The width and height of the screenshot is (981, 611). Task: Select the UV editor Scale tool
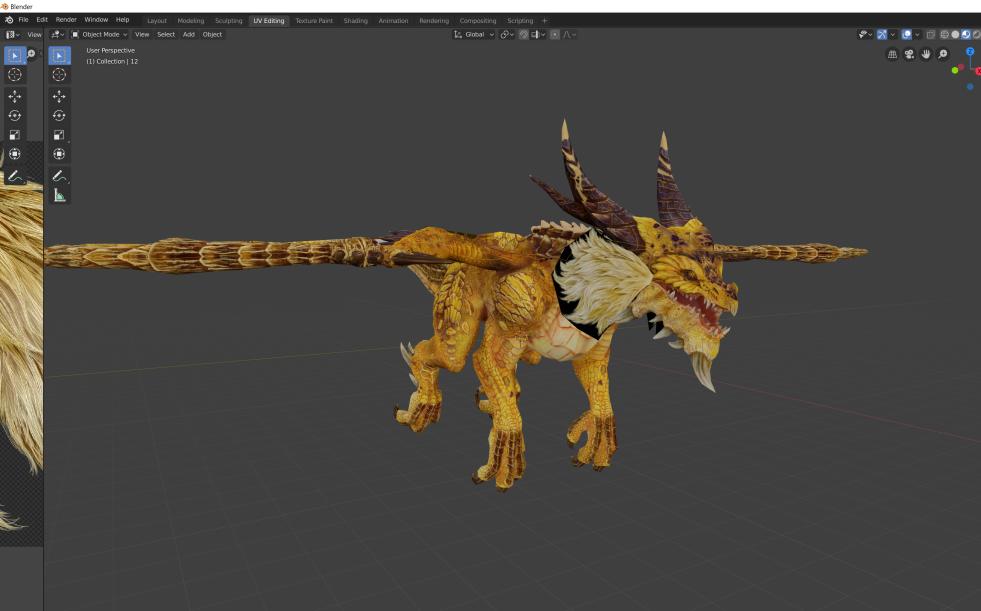coord(15,134)
